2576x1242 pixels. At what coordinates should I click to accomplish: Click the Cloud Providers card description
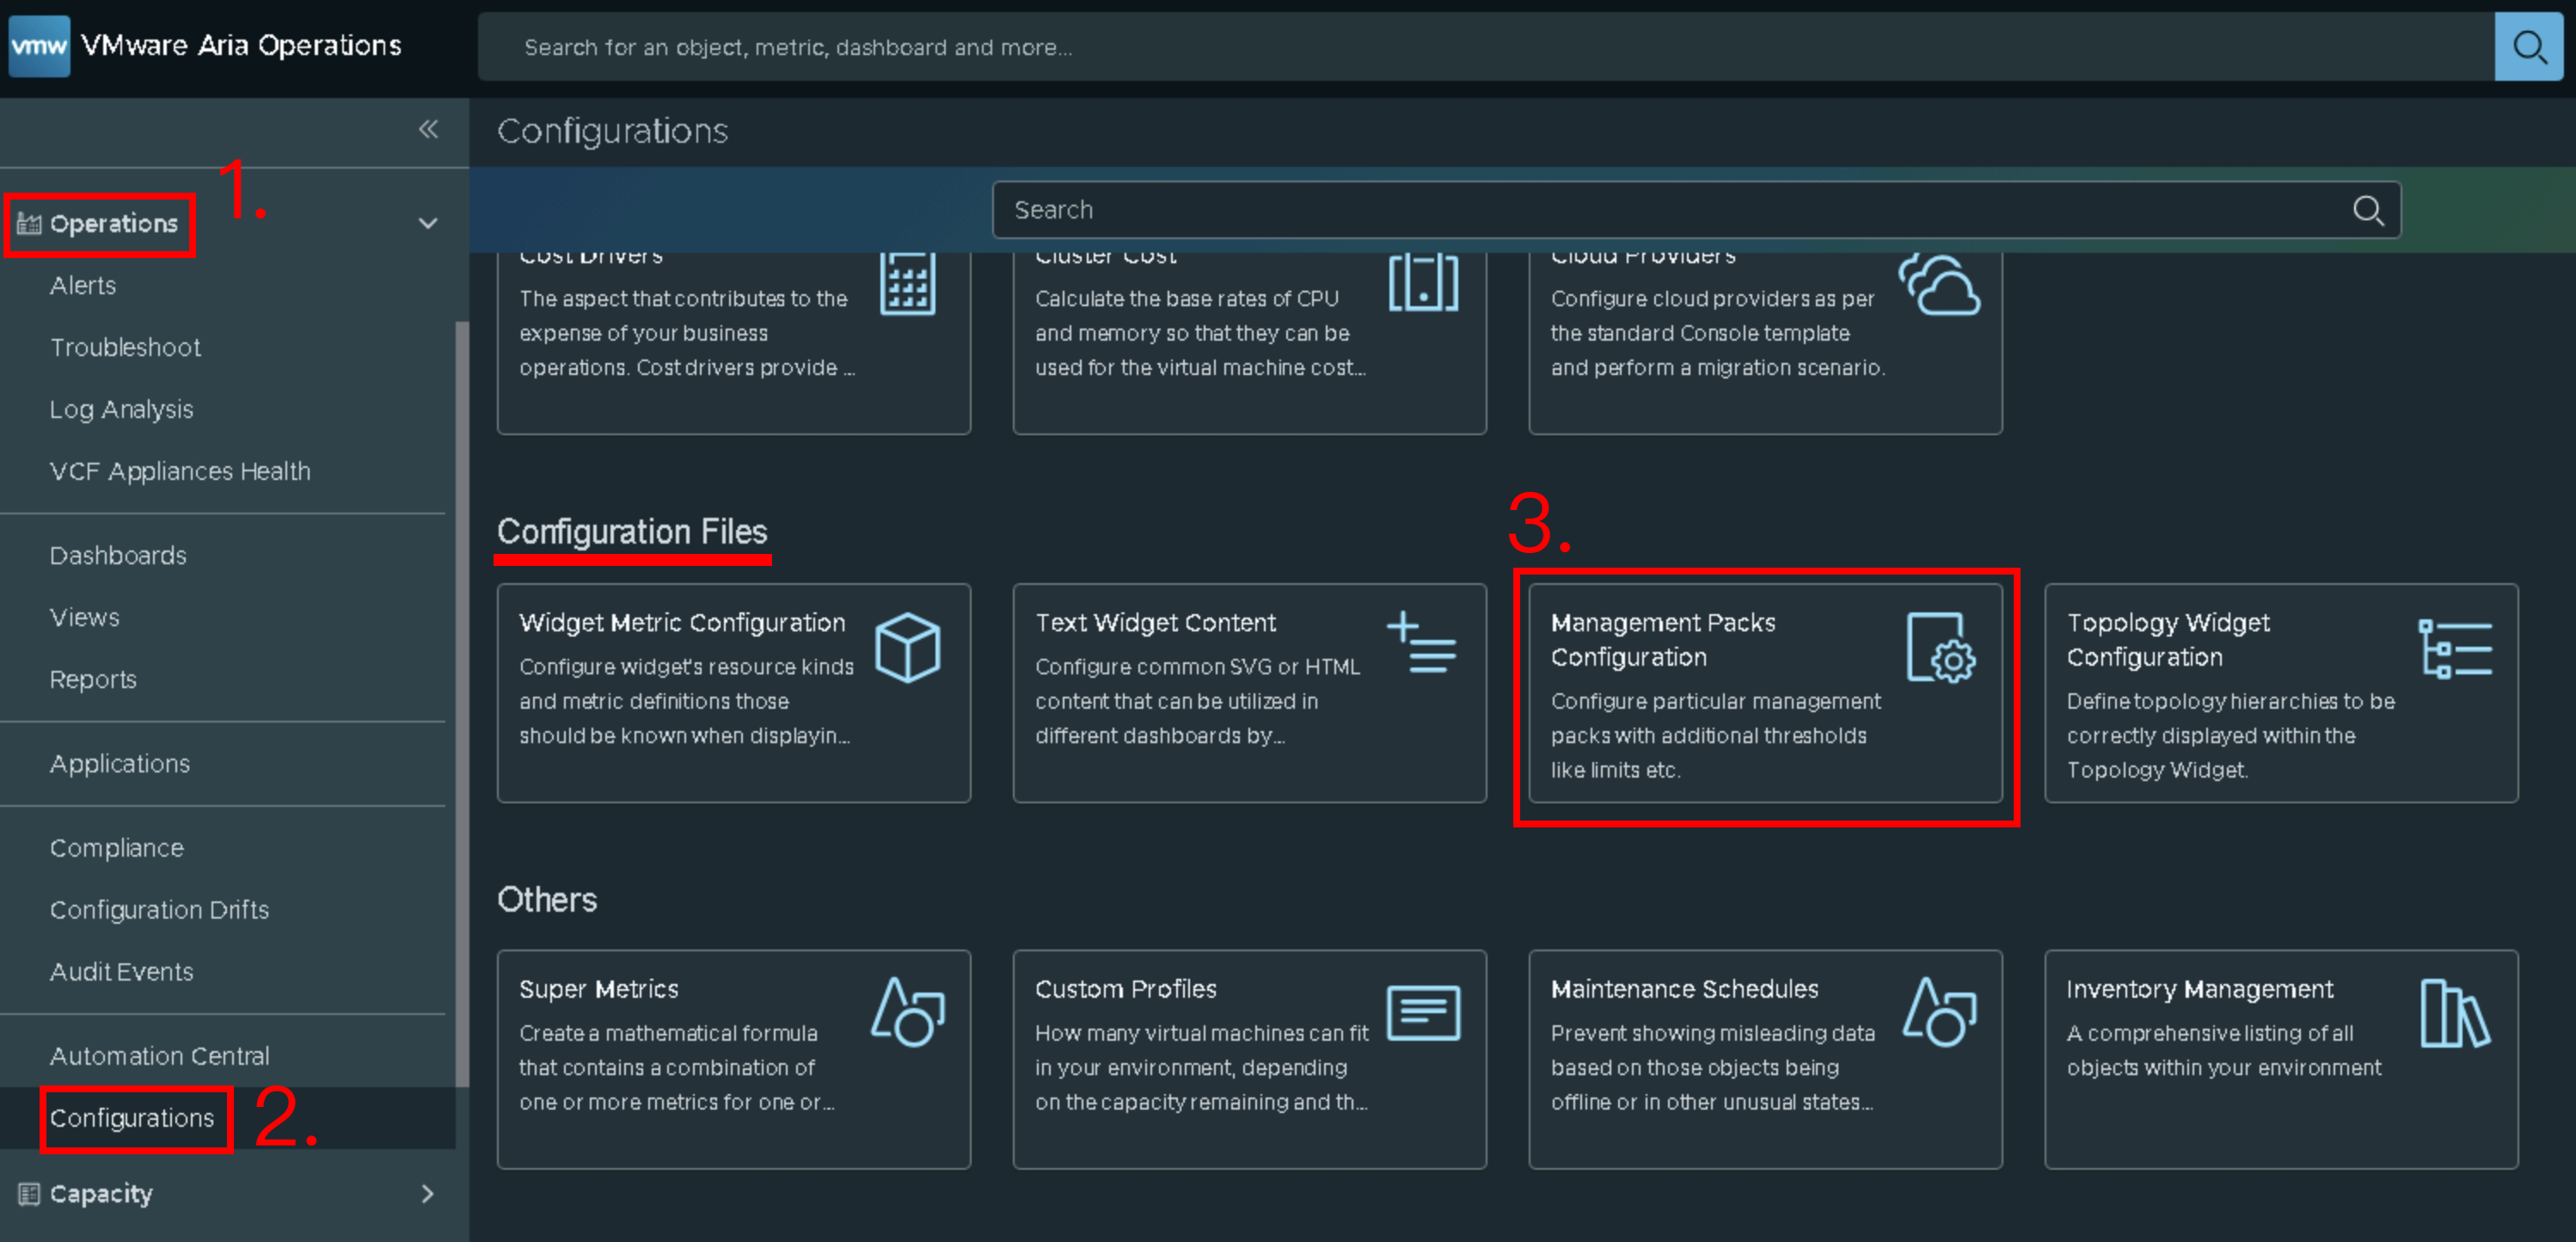(x=1718, y=333)
